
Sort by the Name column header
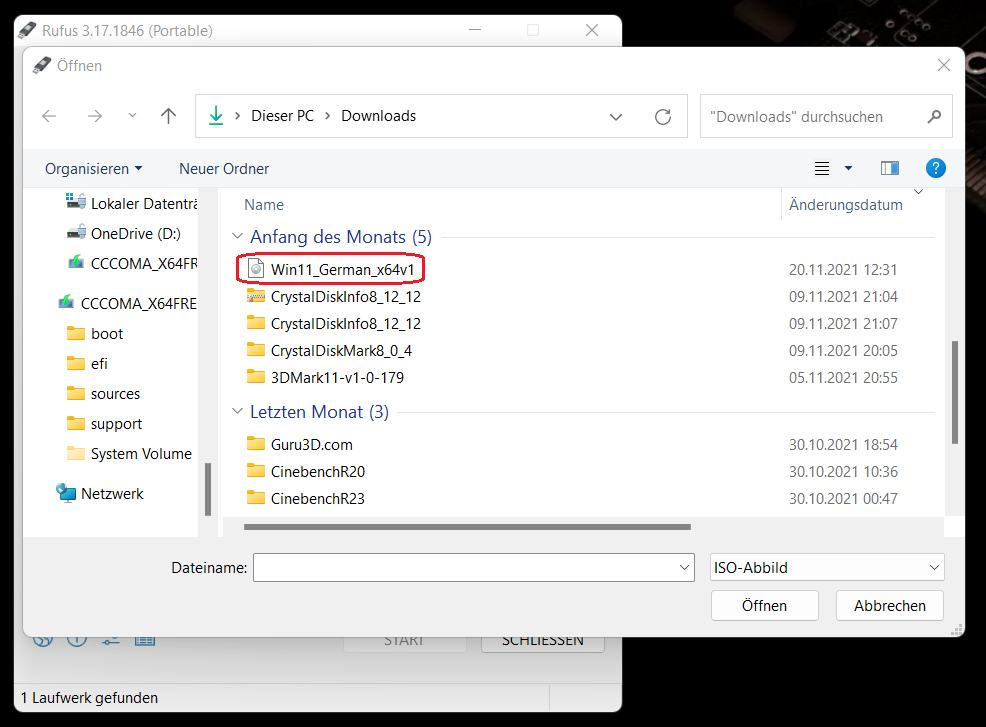pos(264,204)
